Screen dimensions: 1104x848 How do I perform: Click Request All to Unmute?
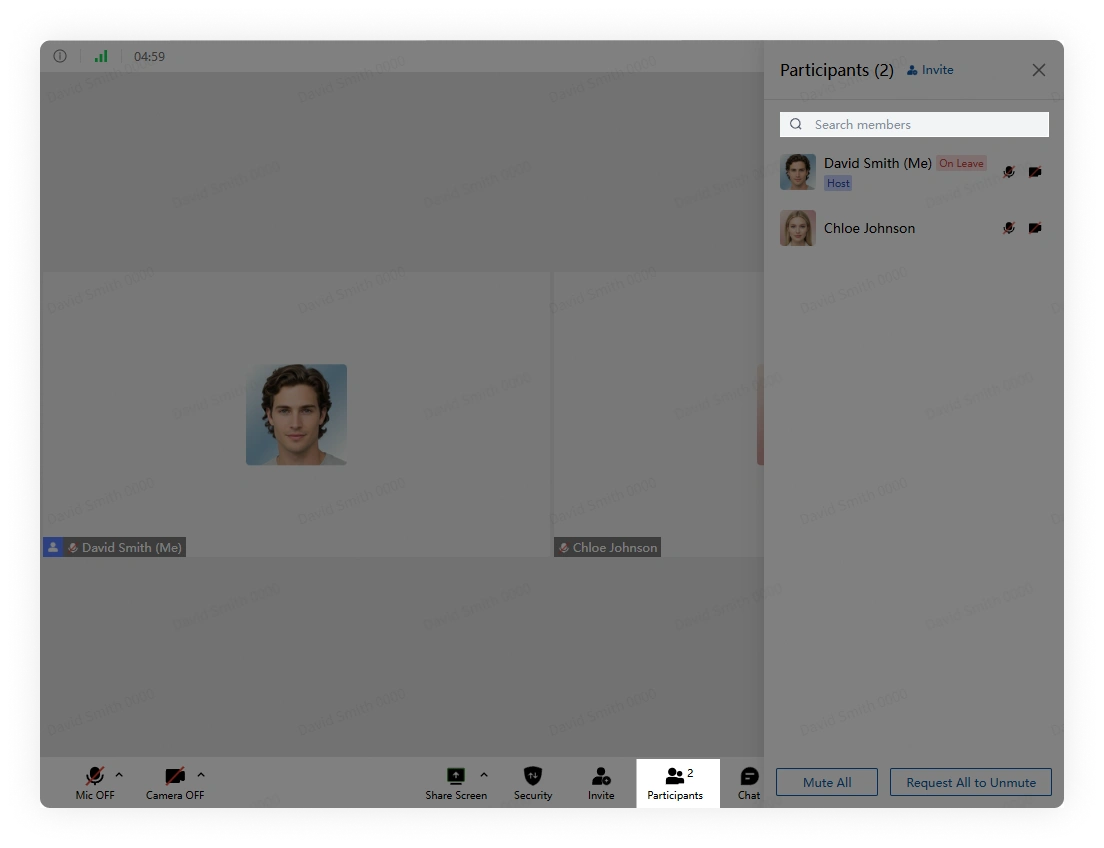pos(971,782)
